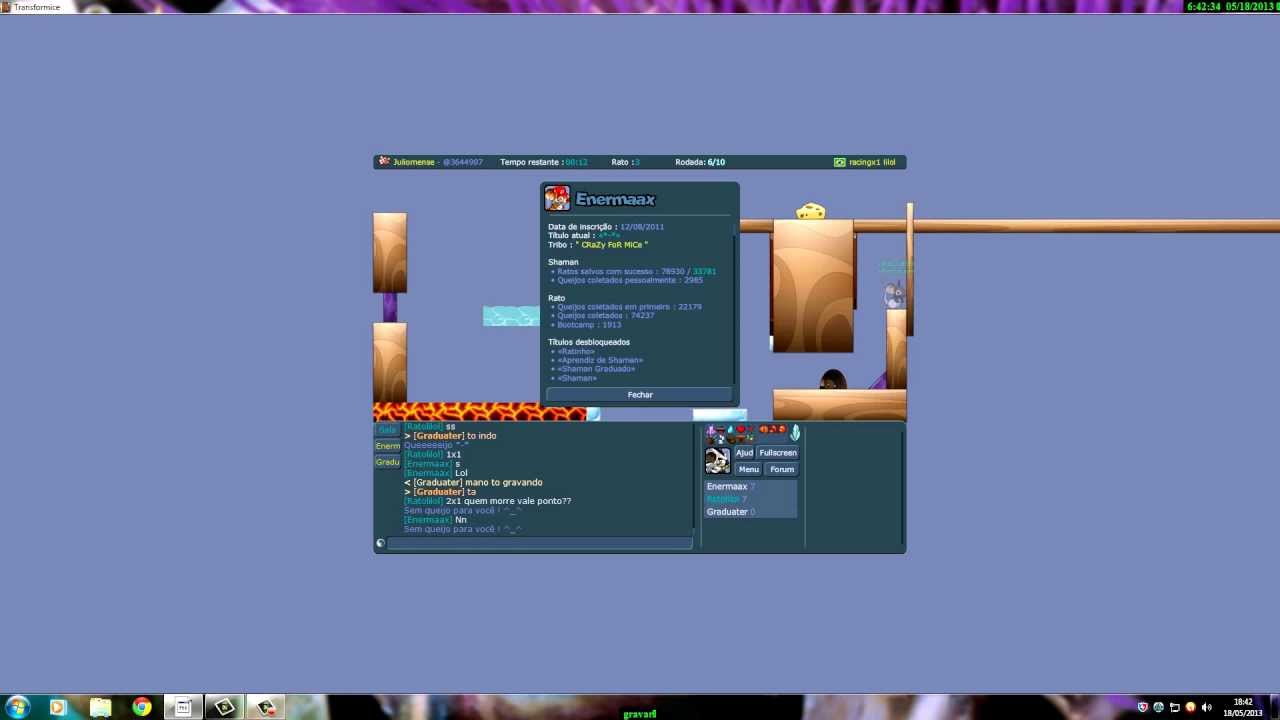Click [Graduater] name in 'mano to gravando' message
This screenshot has height=720, width=1280.
tap(438, 483)
